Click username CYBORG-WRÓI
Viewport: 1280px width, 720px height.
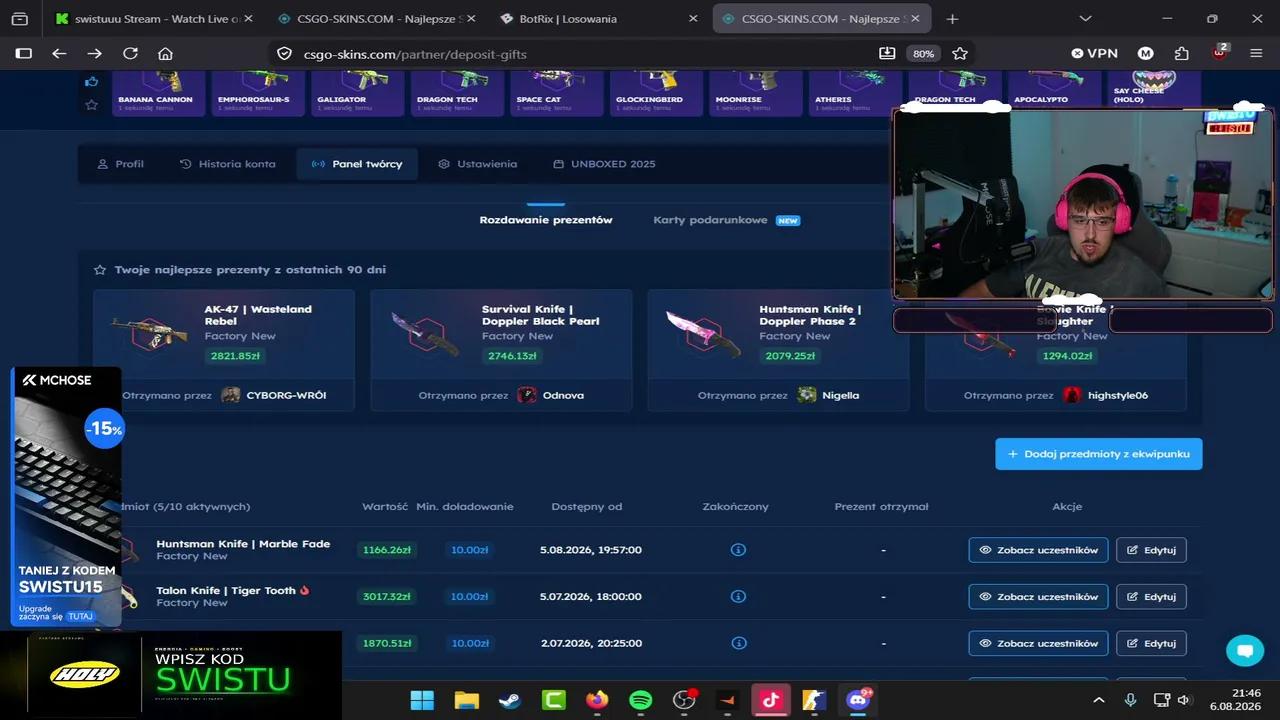tap(286, 395)
